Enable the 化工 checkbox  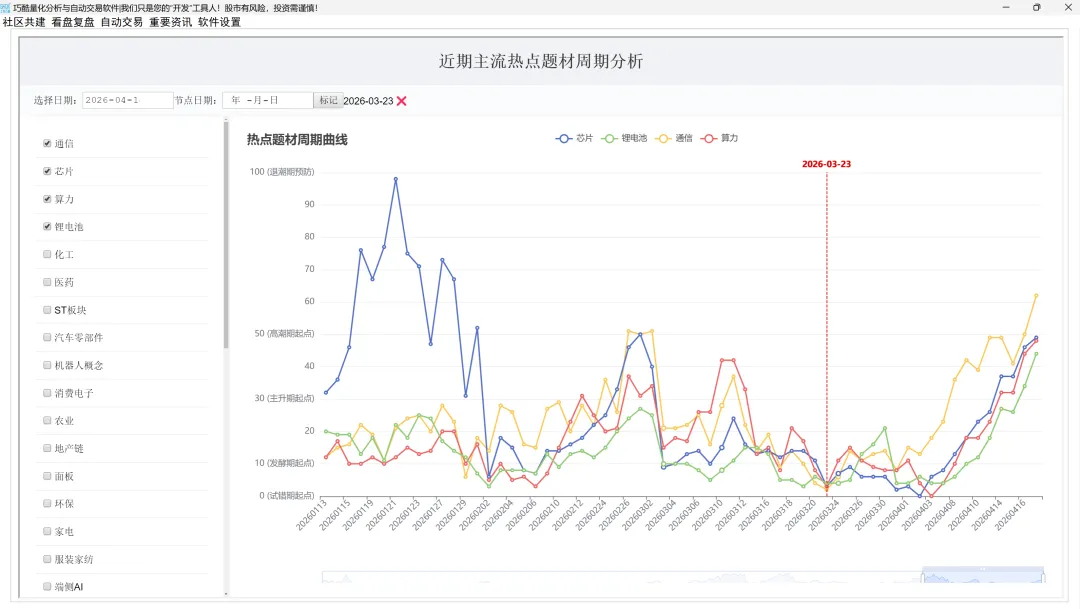click(47, 254)
